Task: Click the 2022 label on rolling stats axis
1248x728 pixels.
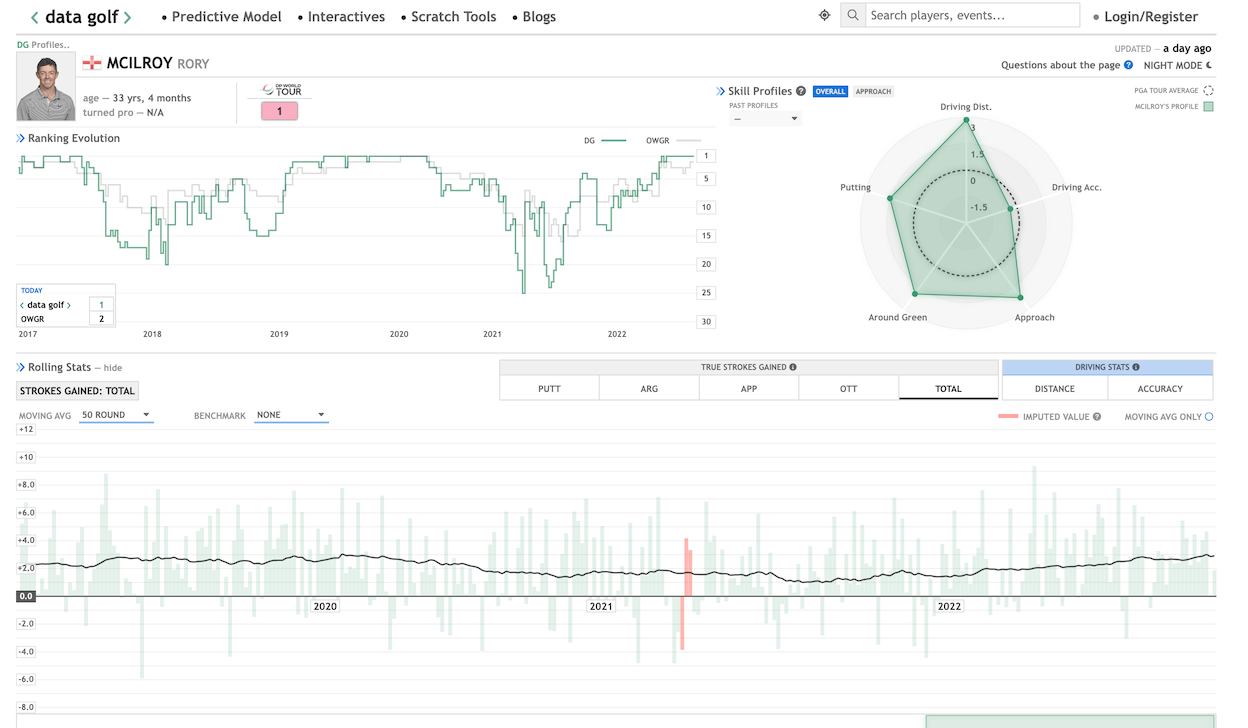Action: [949, 606]
